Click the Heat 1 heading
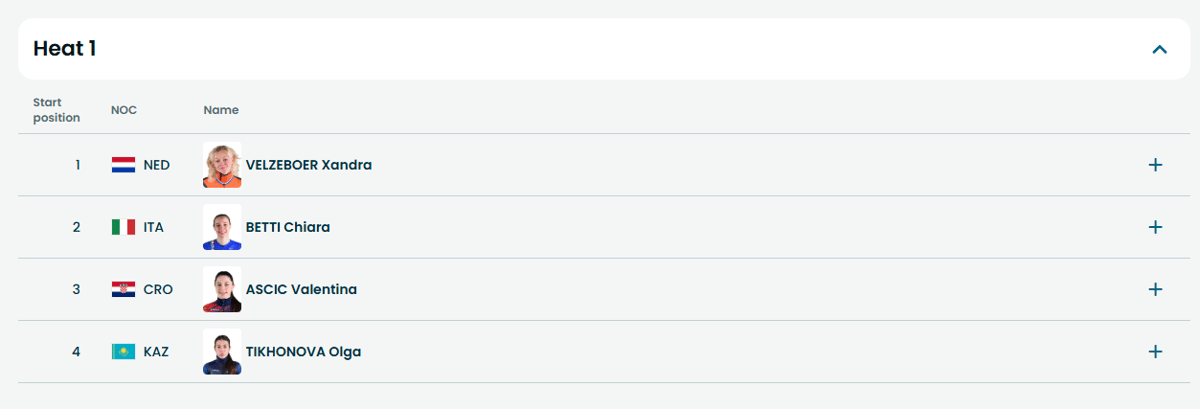Viewport: 1200px width, 409px height. [65, 48]
